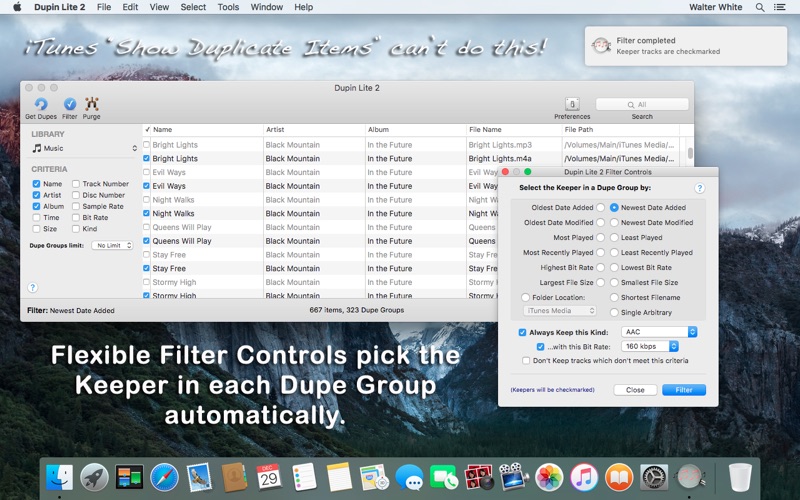Click the track list vertical scrollbar
The height and width of the screenshot is (500, 800).
point(689,155)
